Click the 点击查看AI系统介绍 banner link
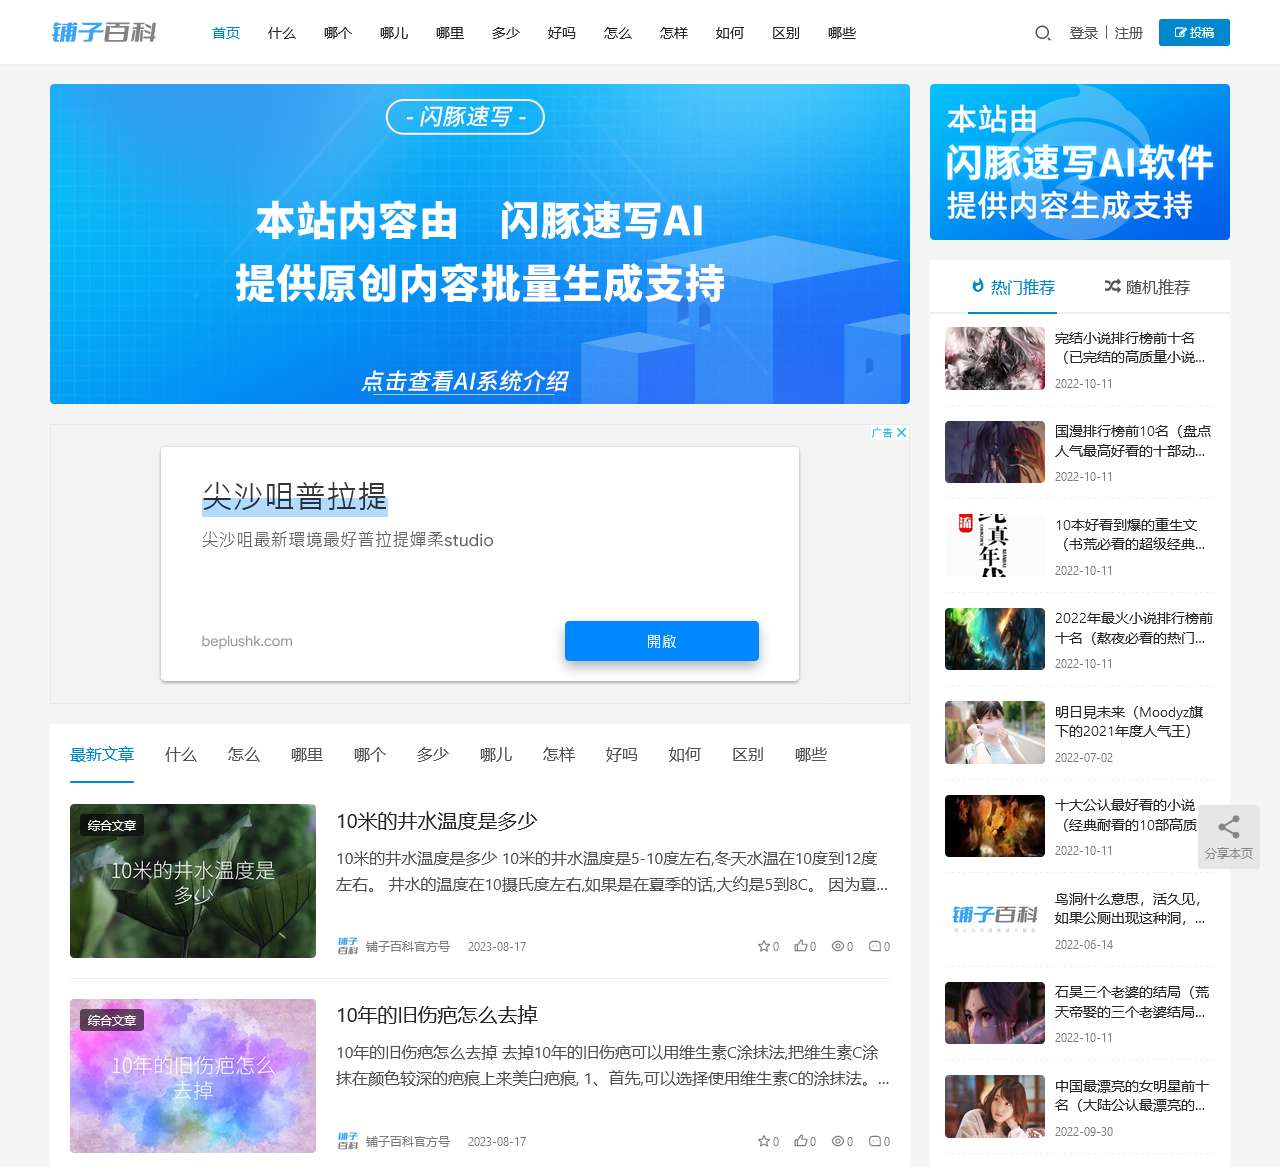The image size is (1280, 1167). 465,381
